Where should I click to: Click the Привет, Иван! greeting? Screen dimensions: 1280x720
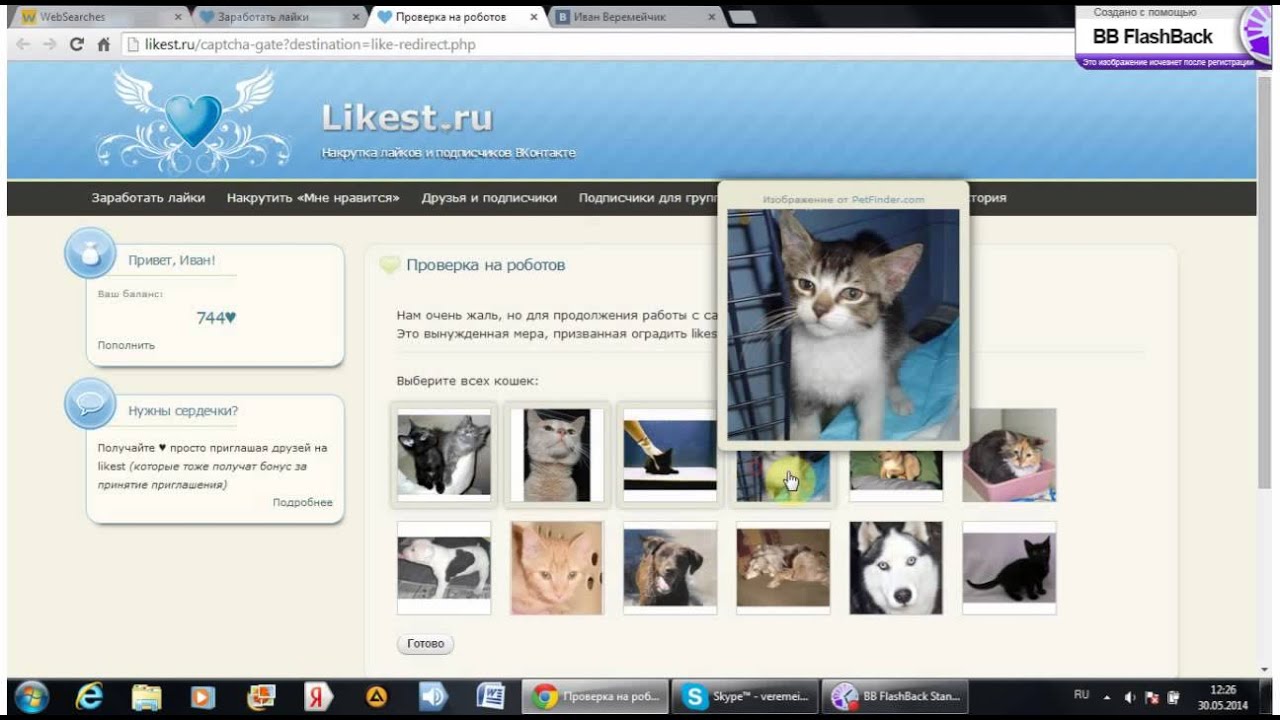click(172, 261)
